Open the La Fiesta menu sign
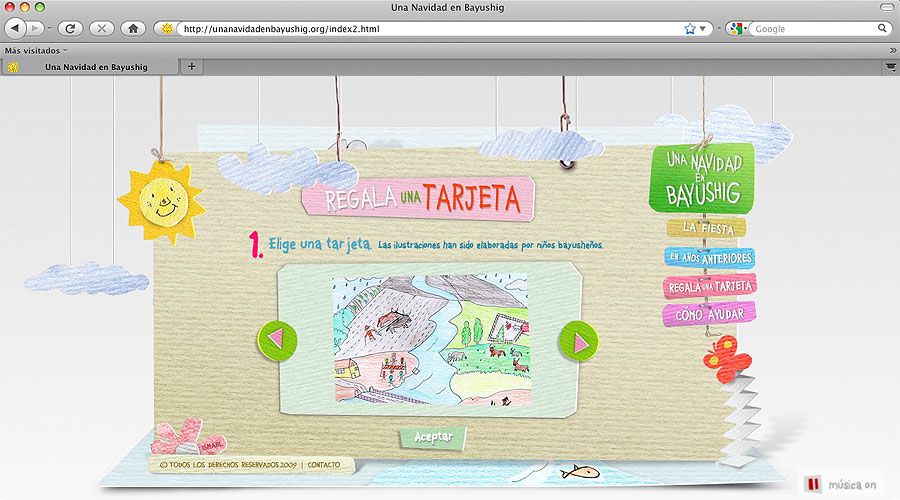900x500 pixels. 707,228
